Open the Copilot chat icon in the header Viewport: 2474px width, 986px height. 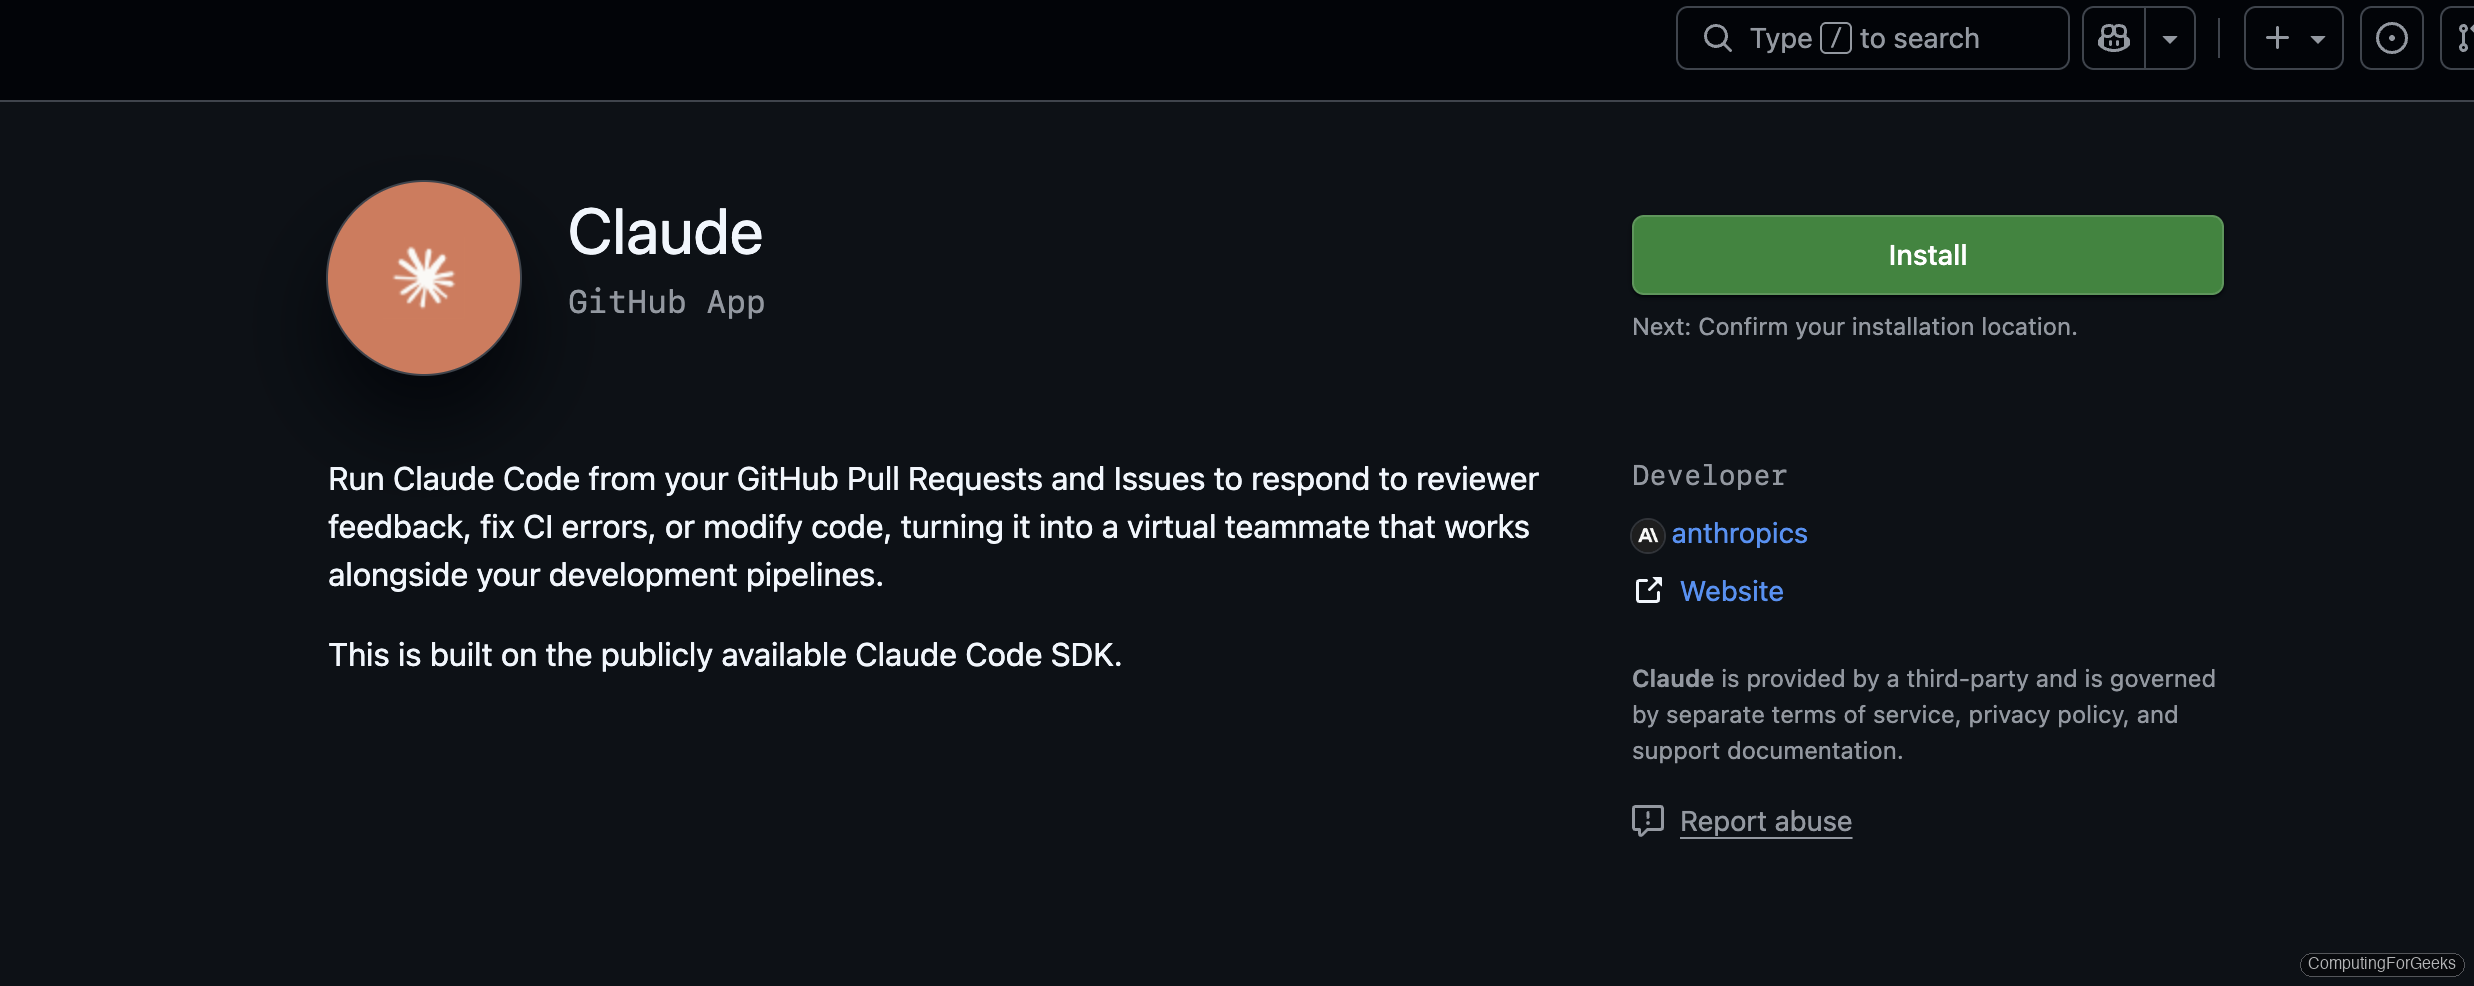(x=2112, y=37)
